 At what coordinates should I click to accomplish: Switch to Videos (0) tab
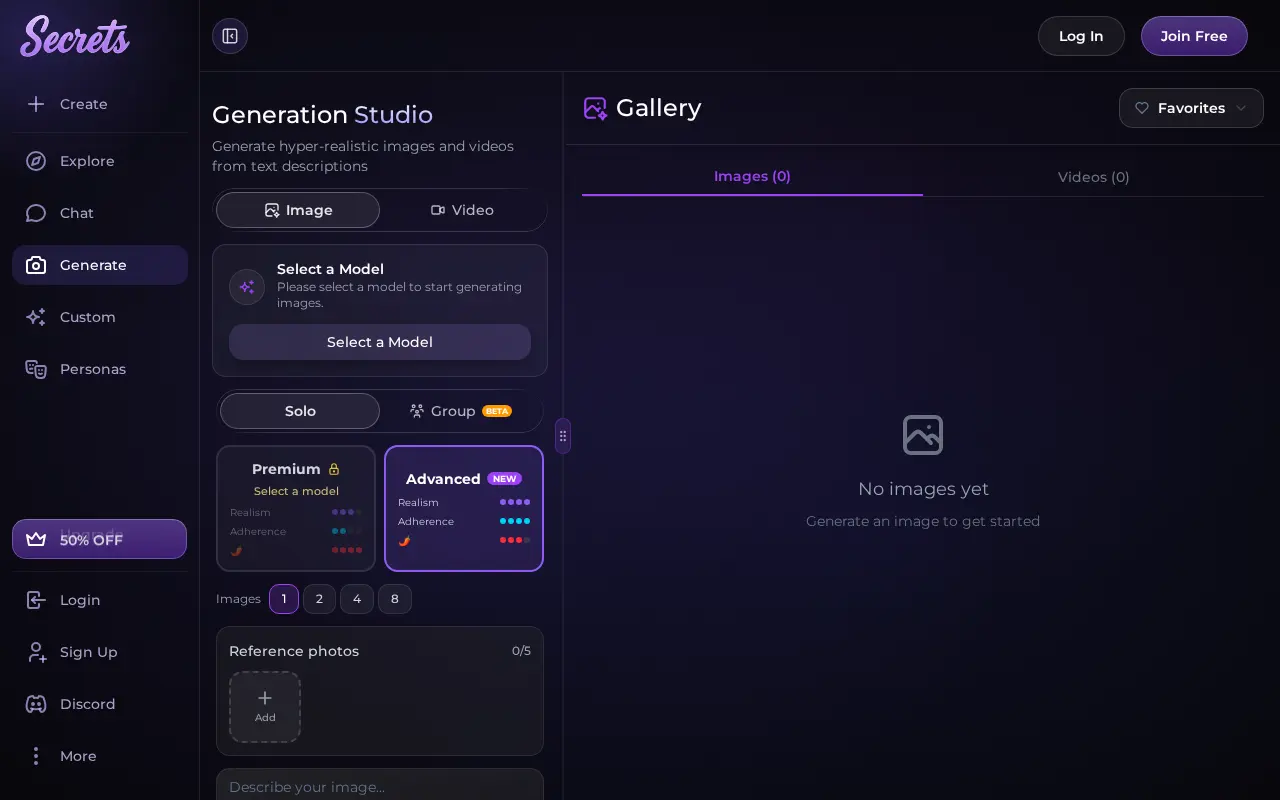1094,177
